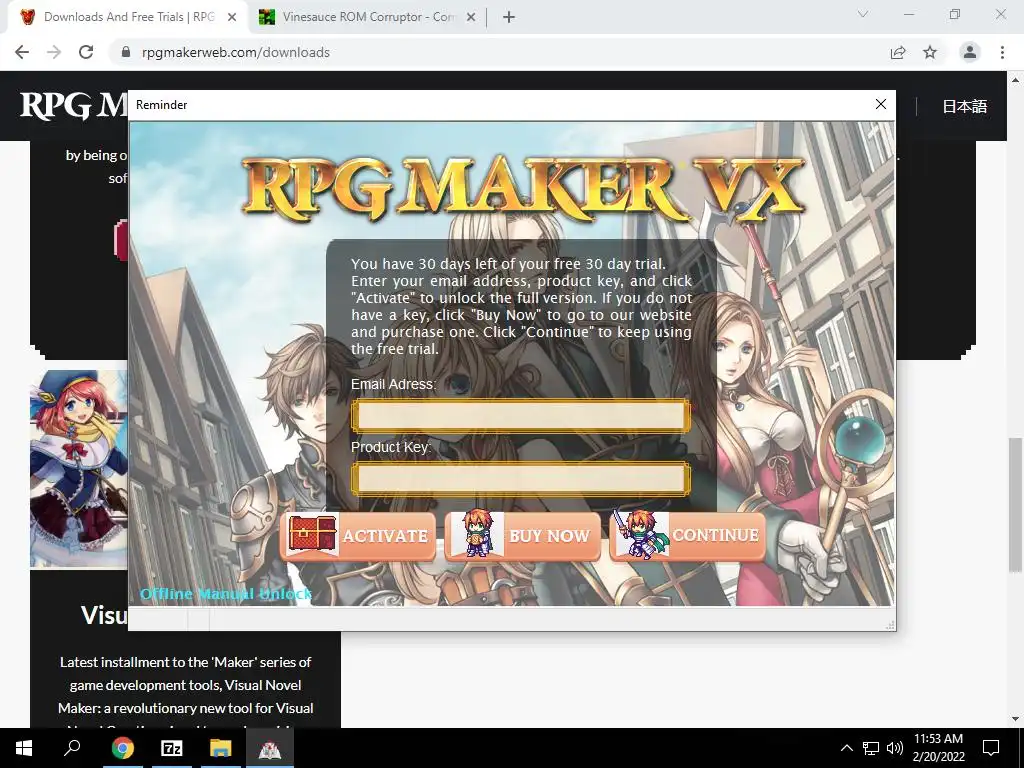Go forward in Chrome
Image resolution: width=1024 pixels, height=768 pixels.
tap(54, 52)
